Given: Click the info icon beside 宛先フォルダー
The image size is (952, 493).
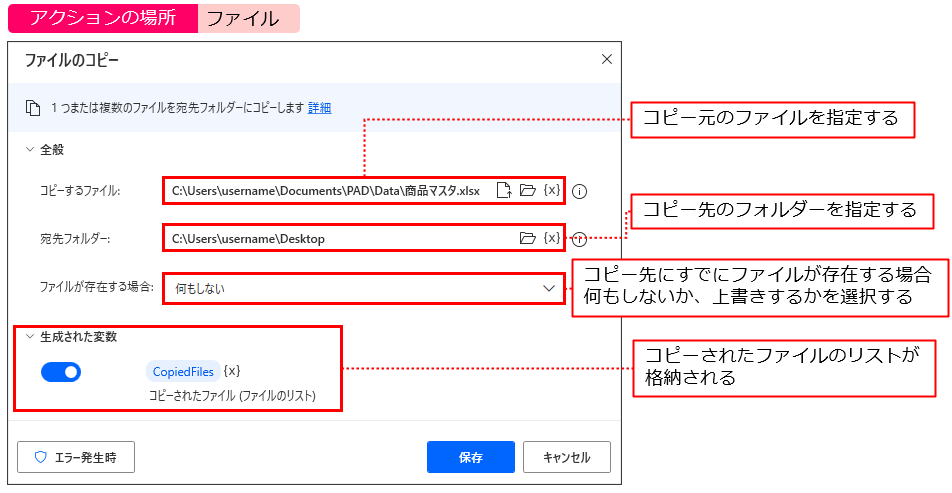Looking at the screenshot, I should [x=580, y=239].
